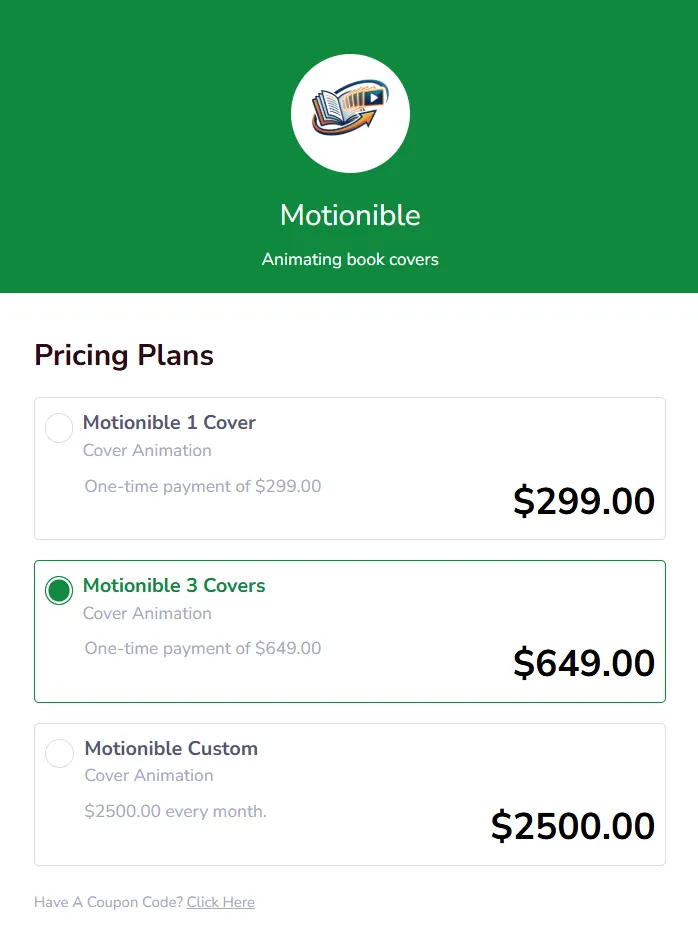The width and height of the screenshot is (698, 927).
Task: Click One-time payment of $299.00 text
Action: click(203, 487)
